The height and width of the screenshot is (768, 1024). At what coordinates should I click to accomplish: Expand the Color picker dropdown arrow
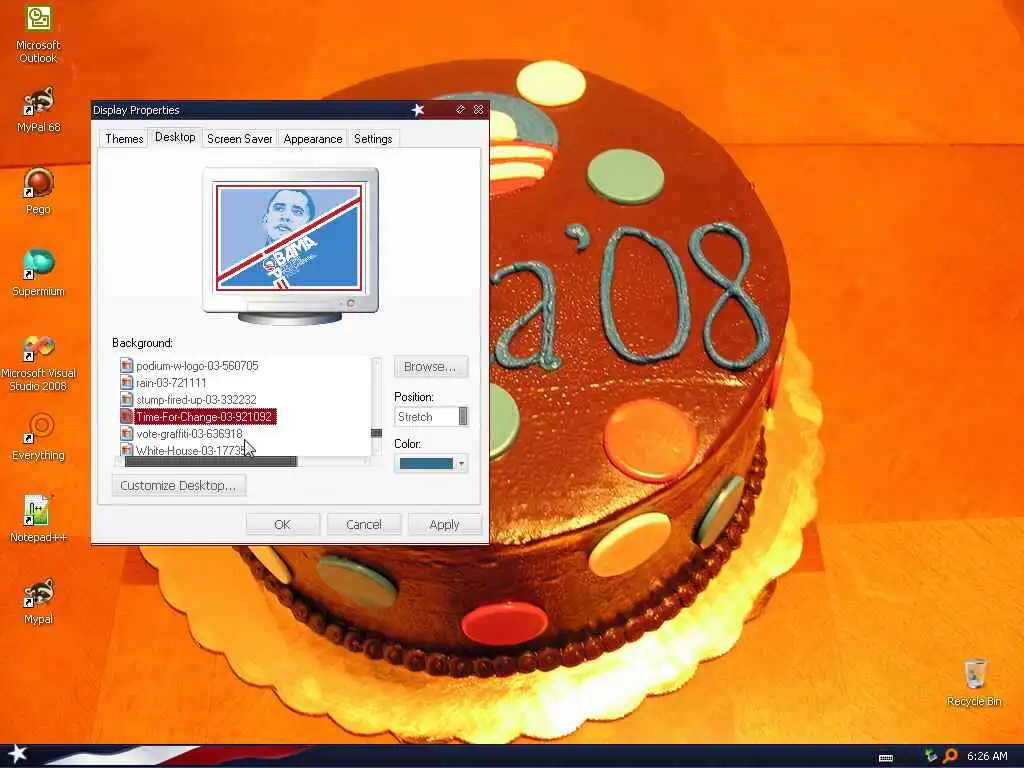461,464
